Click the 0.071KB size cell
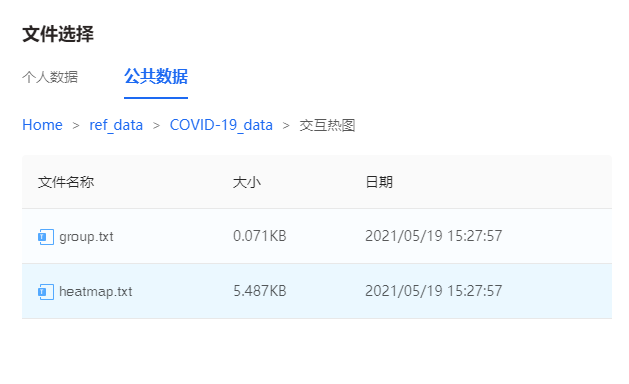This screenshot has height=384, width=629. 260,236
